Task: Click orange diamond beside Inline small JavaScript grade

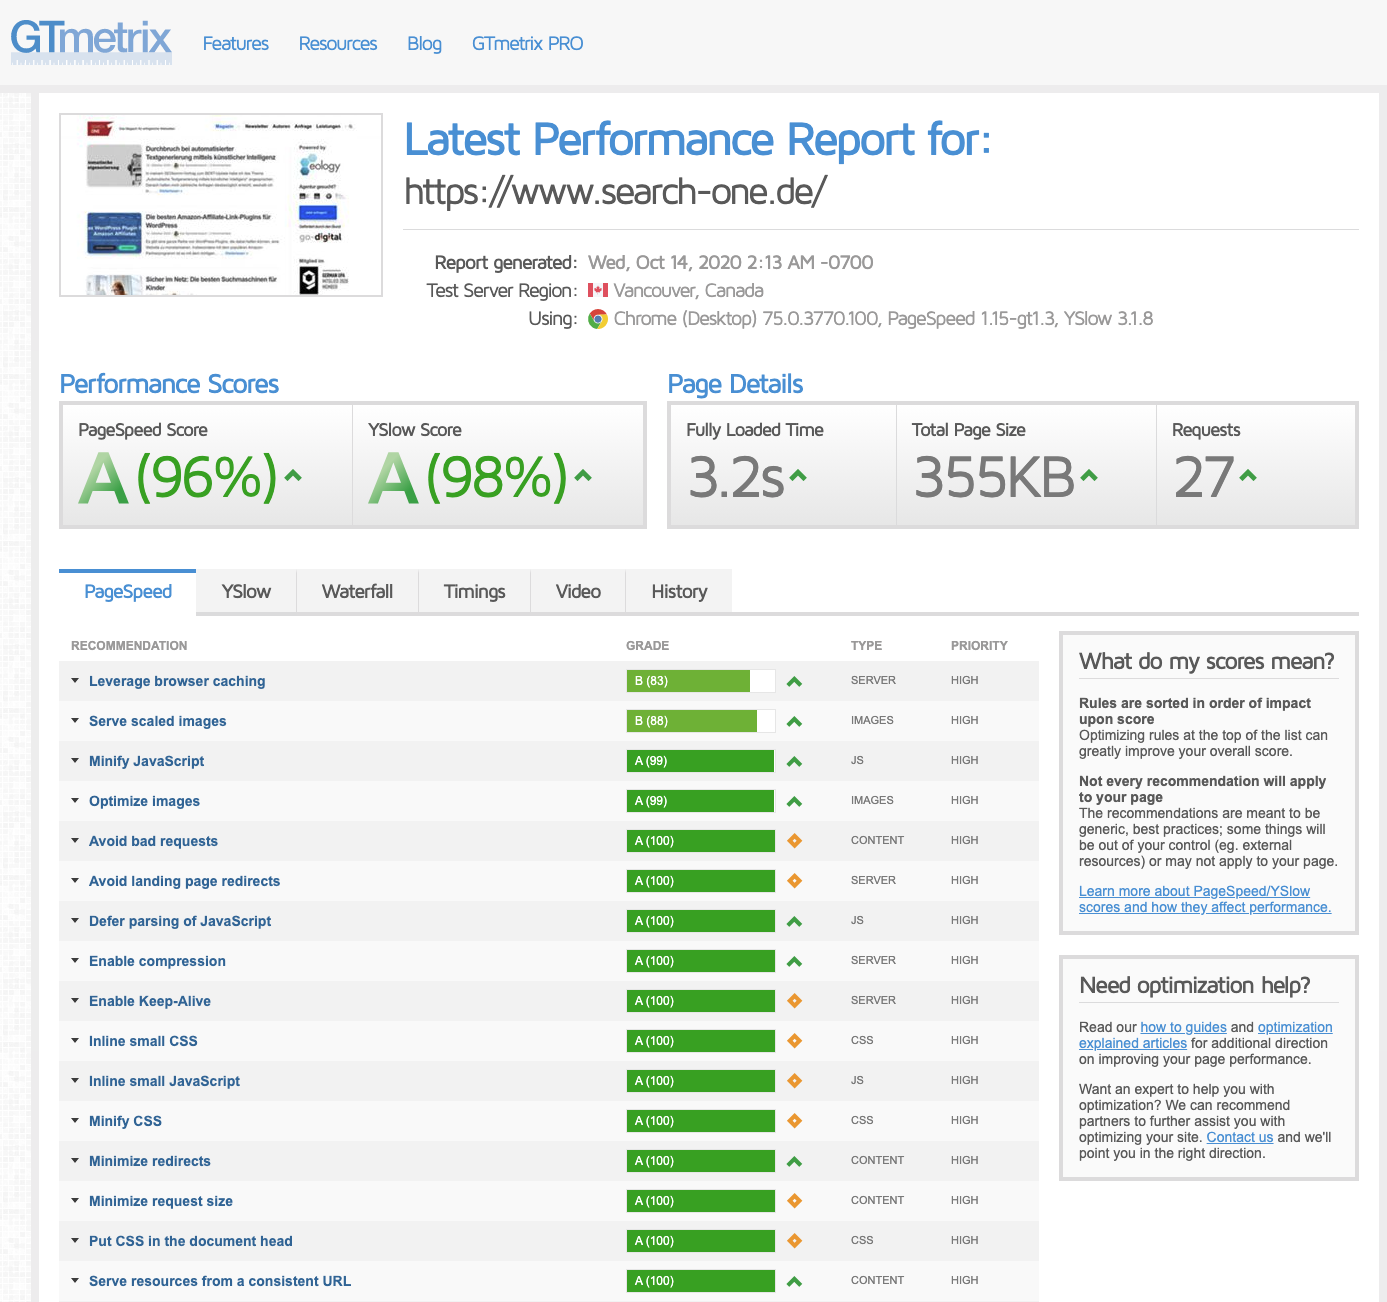Action: pyautogui.click(x=794, y=1081)
